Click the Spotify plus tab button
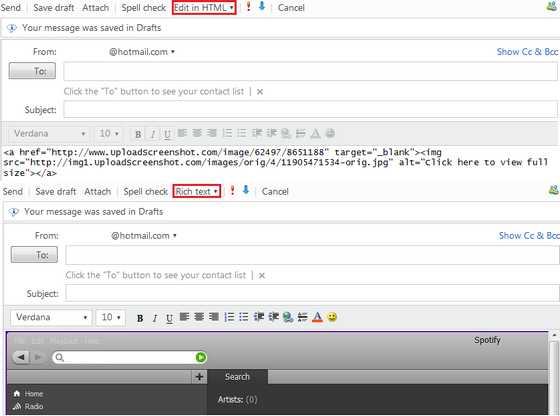This screenshot has width=560, height=416. click(199, 377)
